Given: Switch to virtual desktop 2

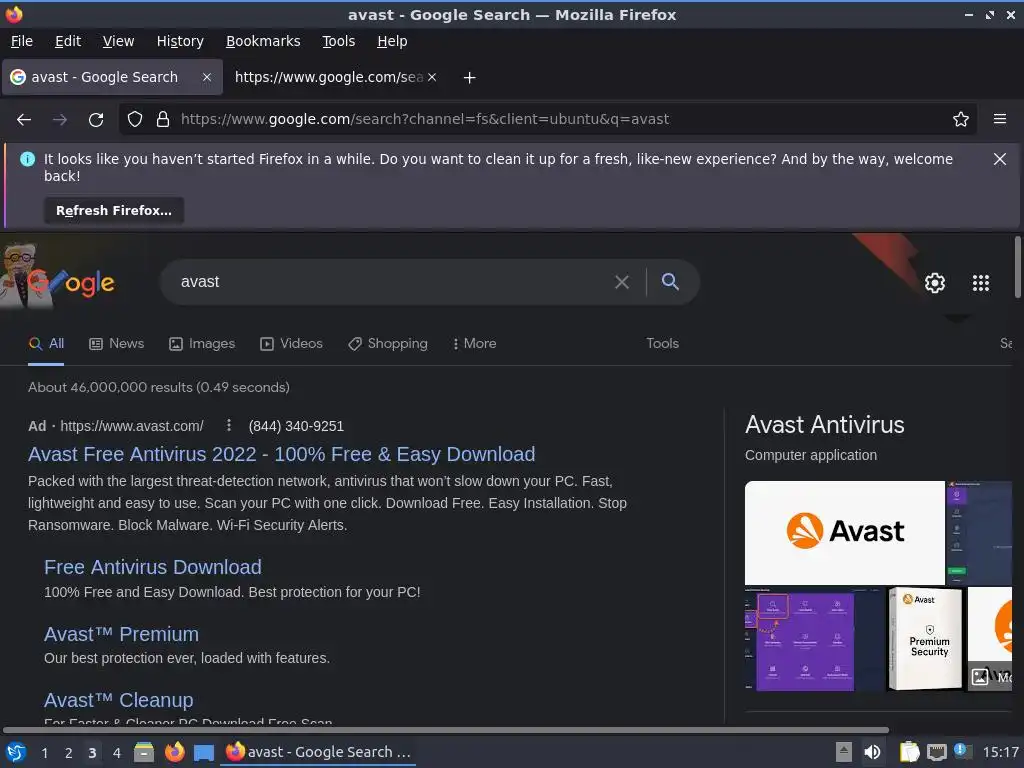Looking at the screenshot, I should pos(68,753).
